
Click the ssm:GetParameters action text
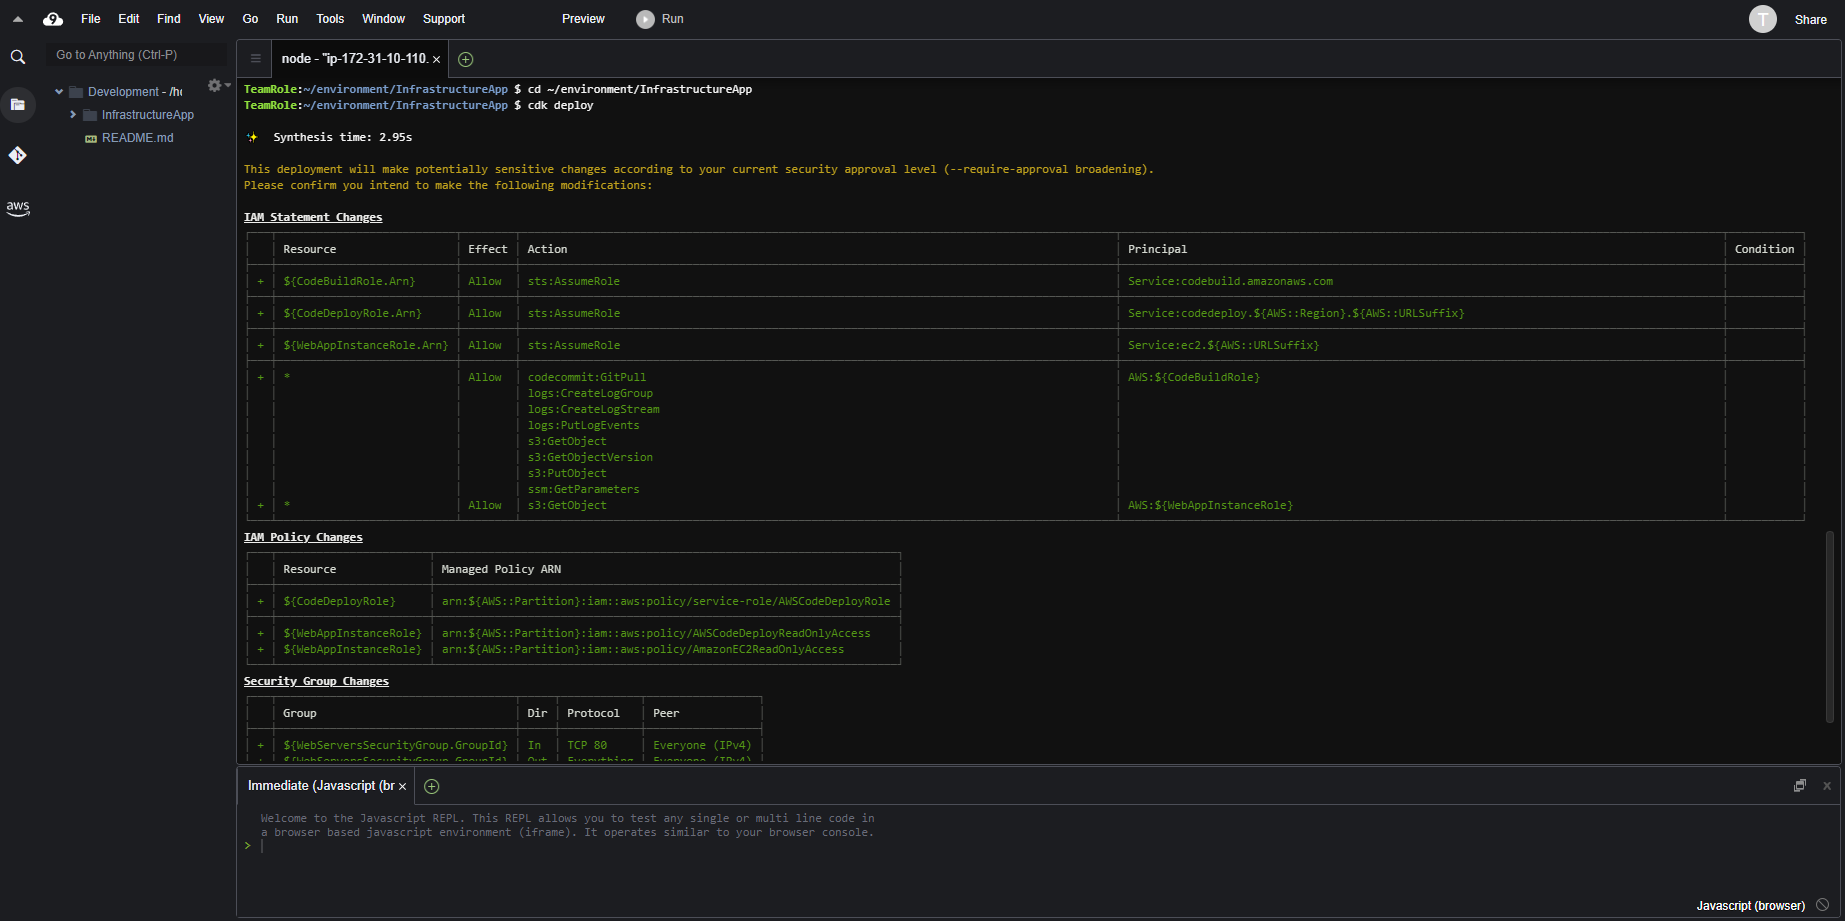pyautogui.click(x=584, y=489)
